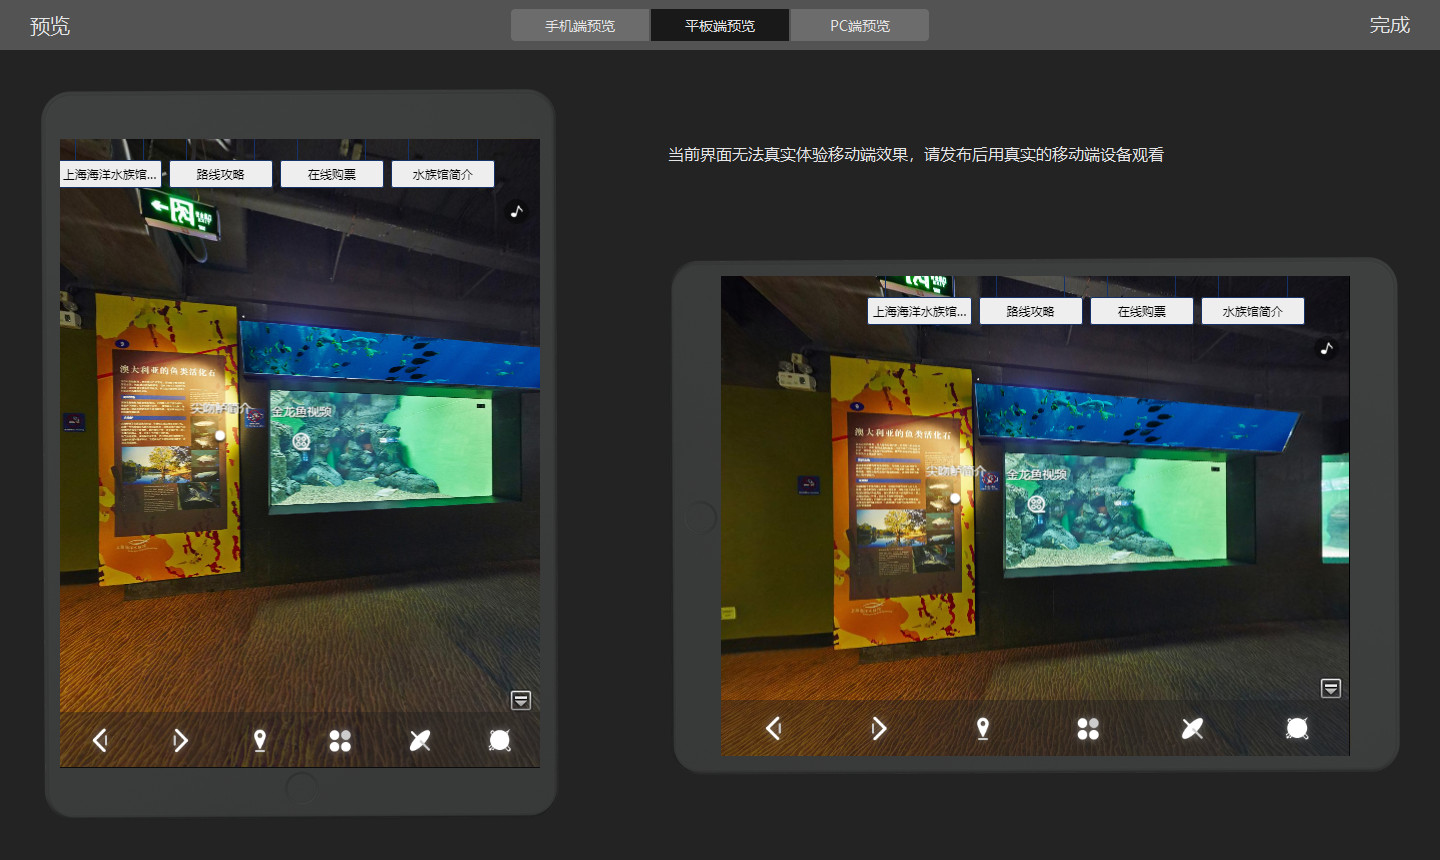The image size is (1440, 860).
Task: Toggle music icon in portrait tablet
Action: click(516, 211)
